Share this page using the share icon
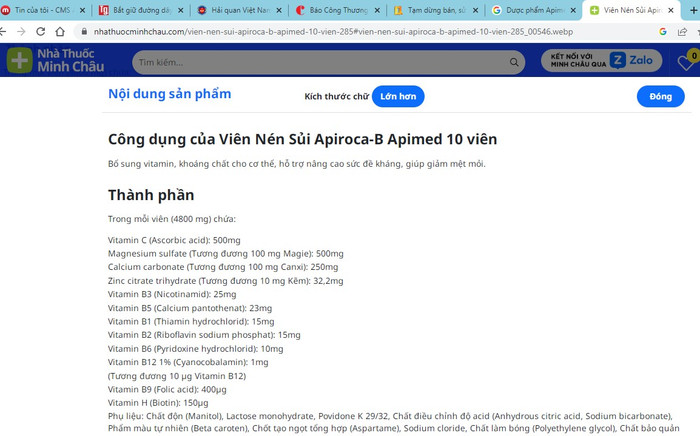The width and height of the screenshot is (700, 436). (x=682, y=32)
